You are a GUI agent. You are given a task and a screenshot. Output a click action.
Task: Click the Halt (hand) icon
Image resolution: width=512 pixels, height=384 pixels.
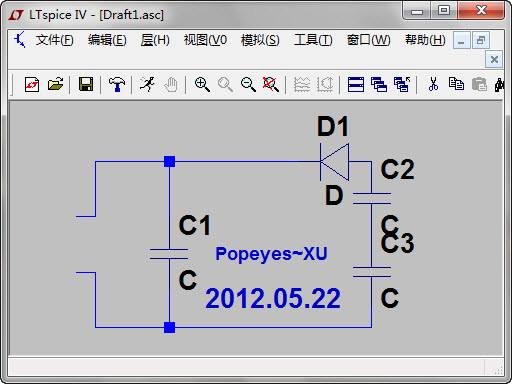click(x=171, y=84)
